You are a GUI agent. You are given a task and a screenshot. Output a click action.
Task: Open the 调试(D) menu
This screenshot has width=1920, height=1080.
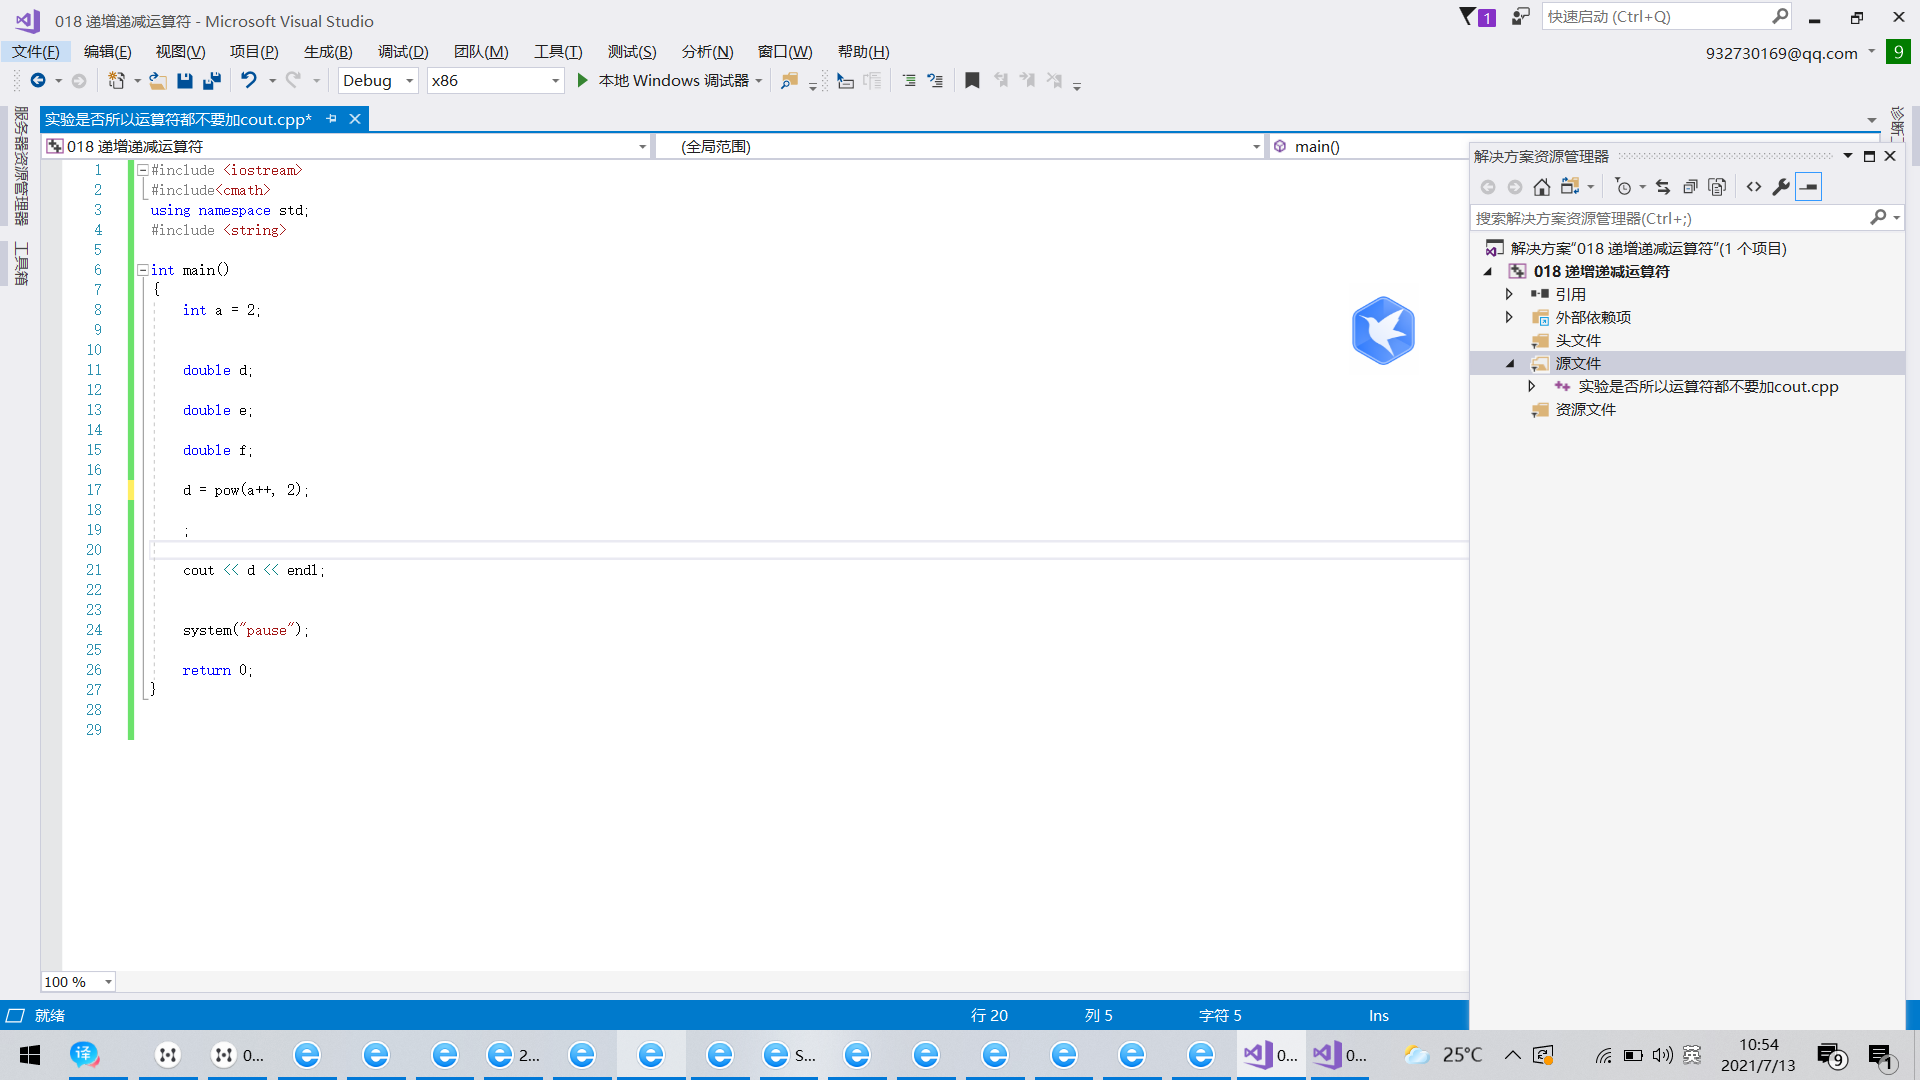coord(403,52)
